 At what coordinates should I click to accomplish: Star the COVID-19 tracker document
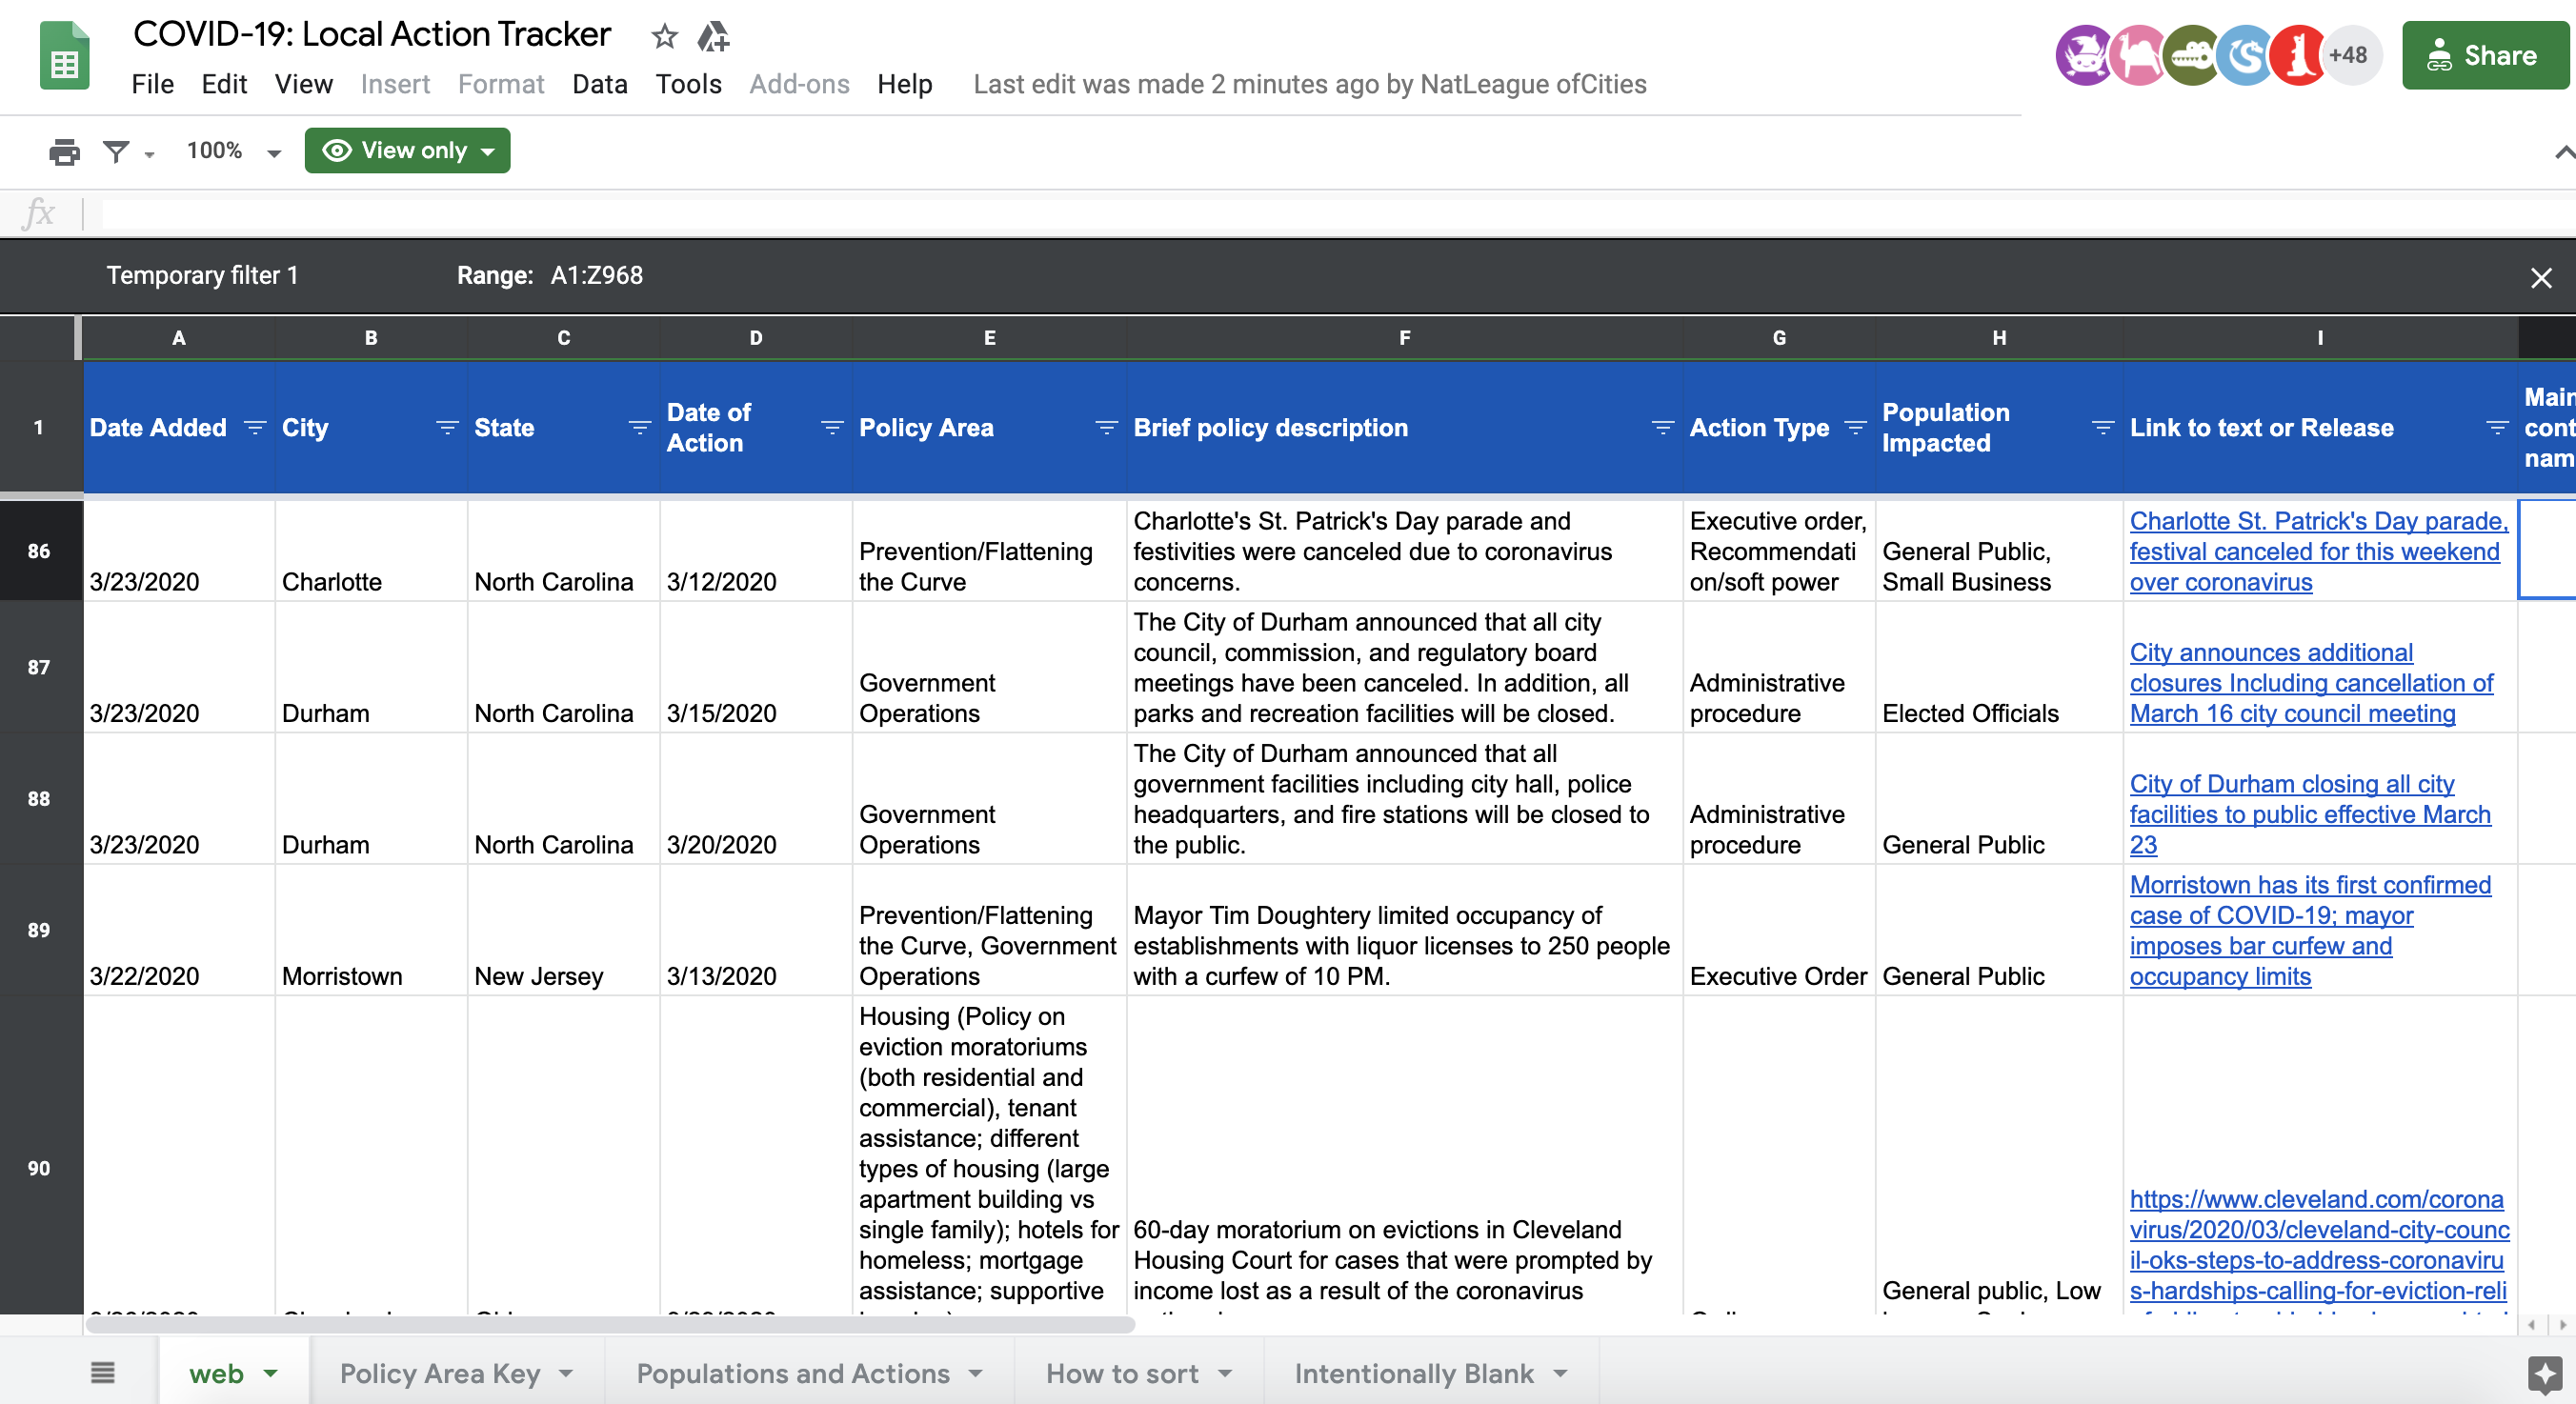tap(664, 37)
